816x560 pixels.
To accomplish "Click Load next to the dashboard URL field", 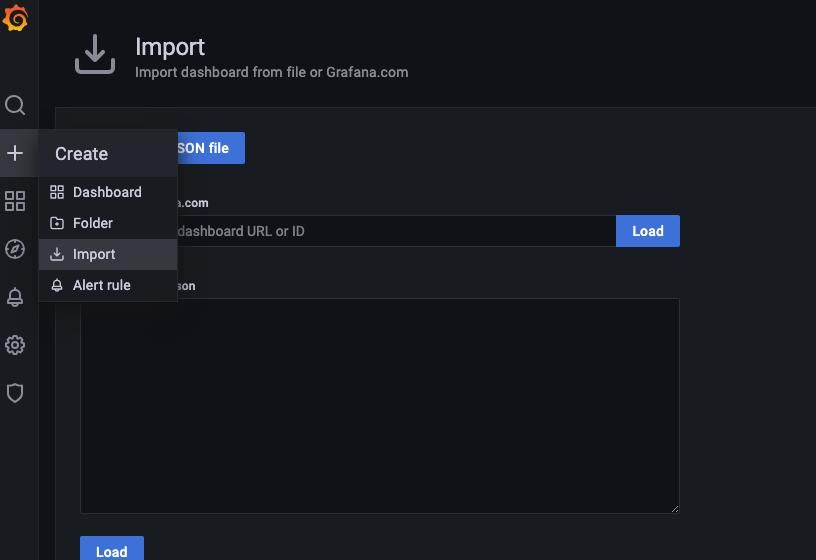I will coord(648,231).
